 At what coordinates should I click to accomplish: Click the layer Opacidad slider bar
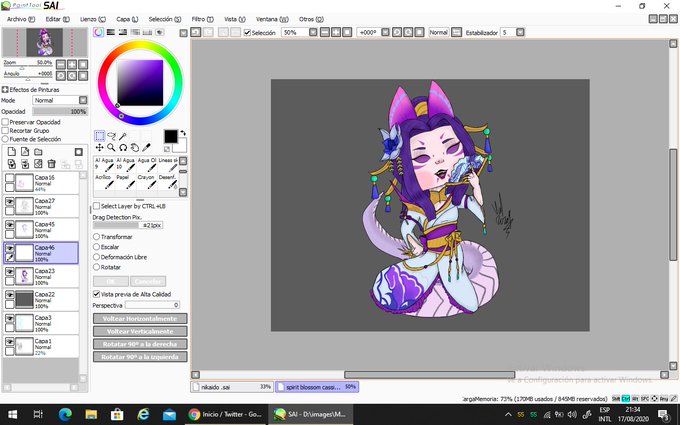coord(60,111)
